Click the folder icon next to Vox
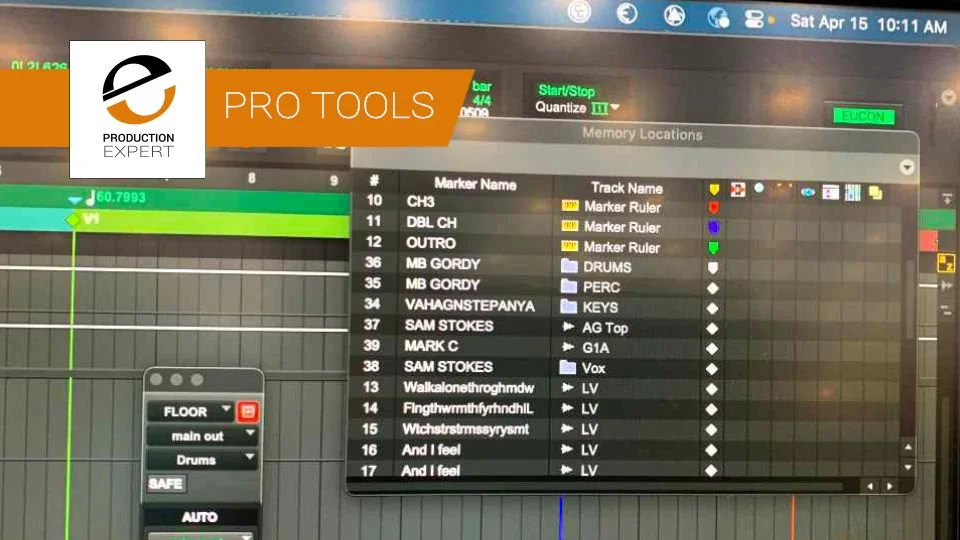 pyautogui.click(x=568, y=367)
